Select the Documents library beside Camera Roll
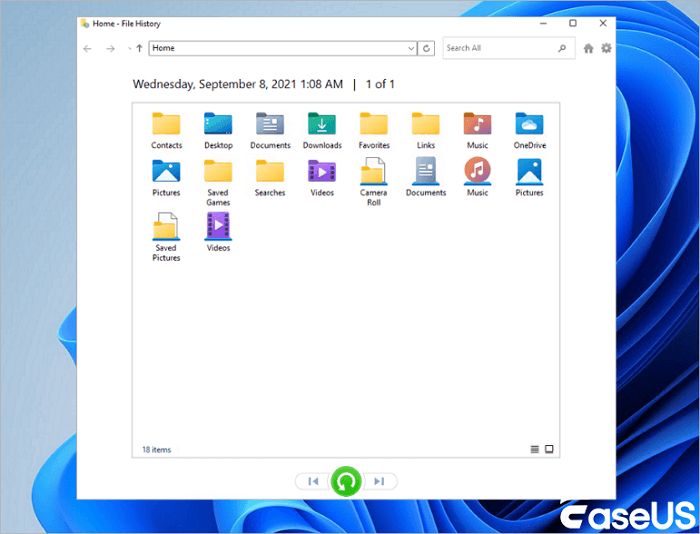The width and height of the screenshot is (700, 534). point(425,177)
